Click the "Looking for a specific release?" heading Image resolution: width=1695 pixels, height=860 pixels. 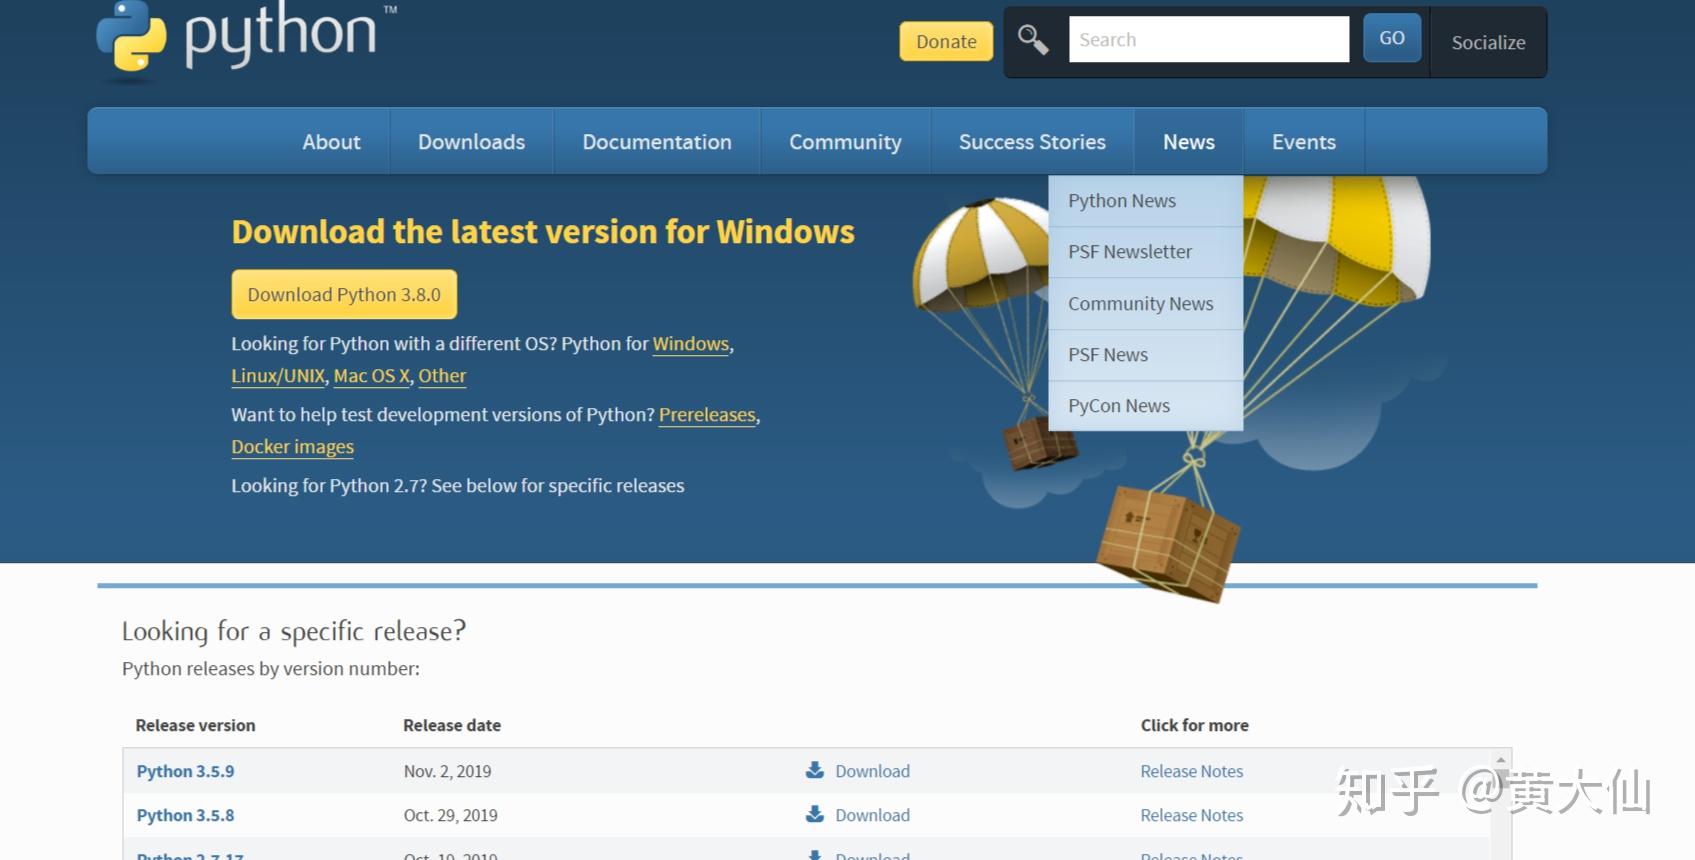click(x=294, y=631)
